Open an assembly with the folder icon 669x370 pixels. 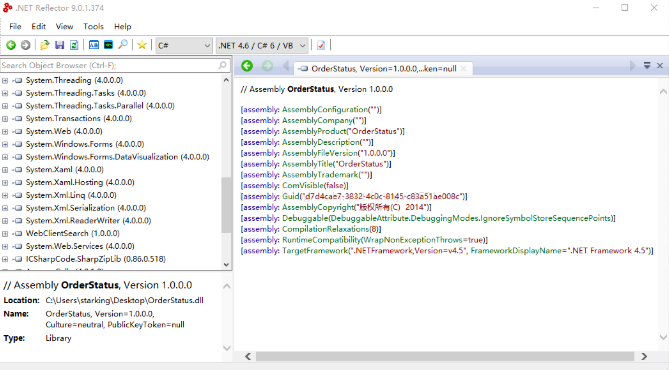tap(45, 45)
